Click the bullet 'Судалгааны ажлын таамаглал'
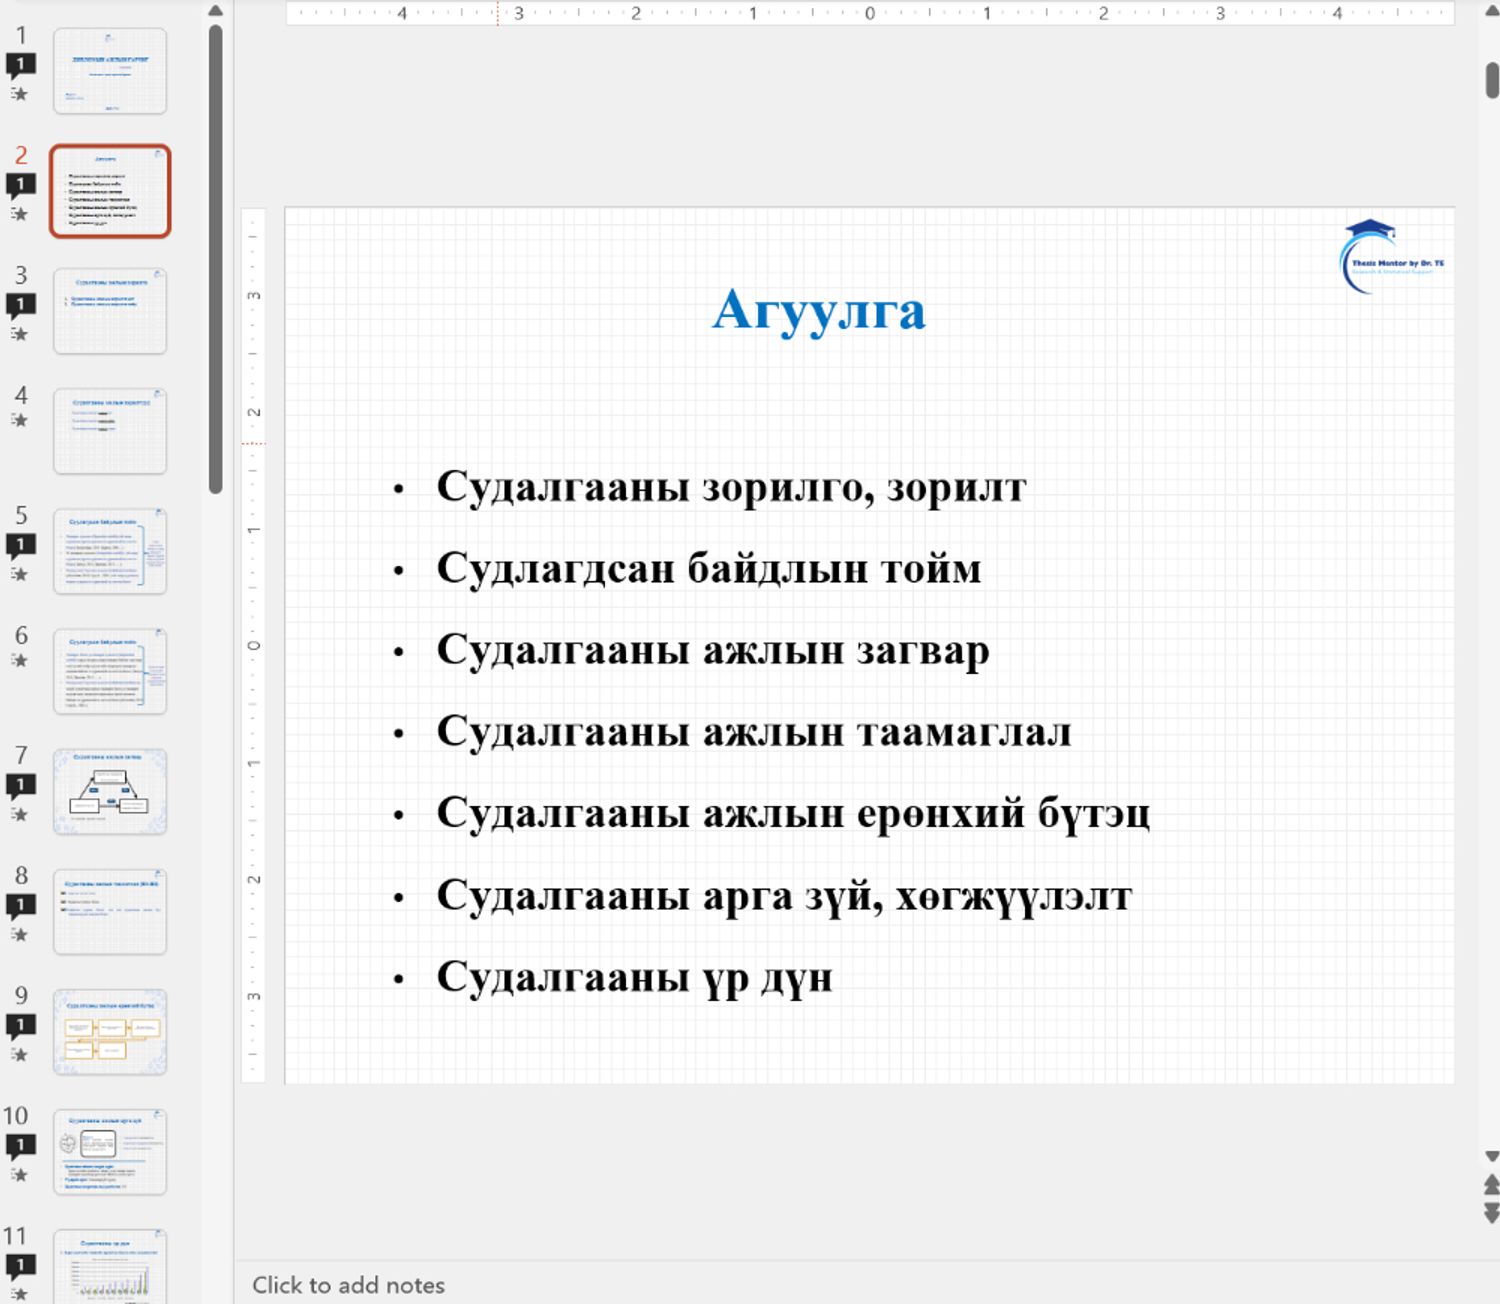1500x1304 pixels. [754, 732]
